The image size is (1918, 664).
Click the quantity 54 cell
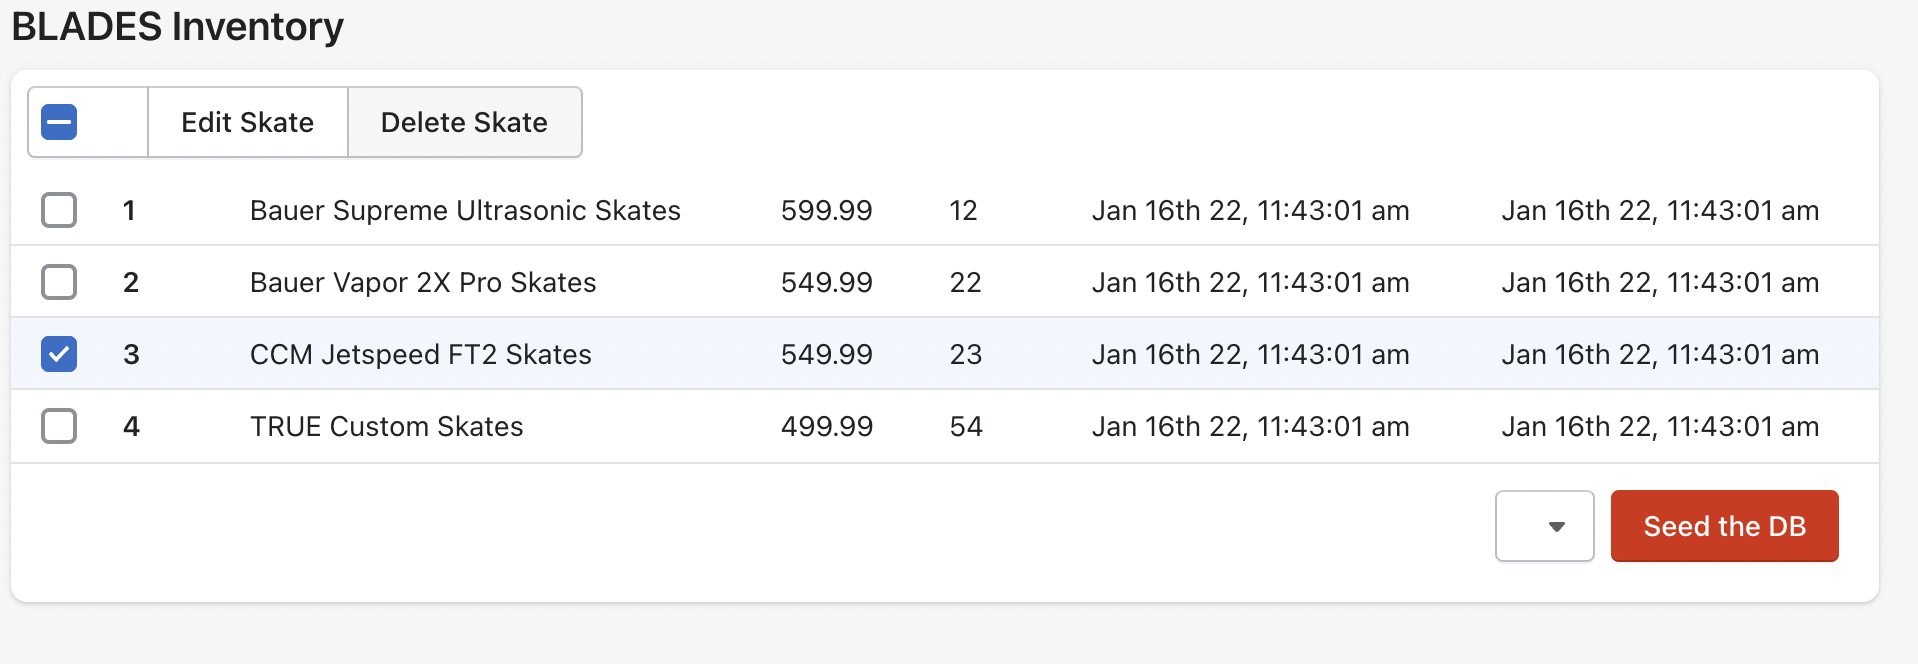(966, 426)
